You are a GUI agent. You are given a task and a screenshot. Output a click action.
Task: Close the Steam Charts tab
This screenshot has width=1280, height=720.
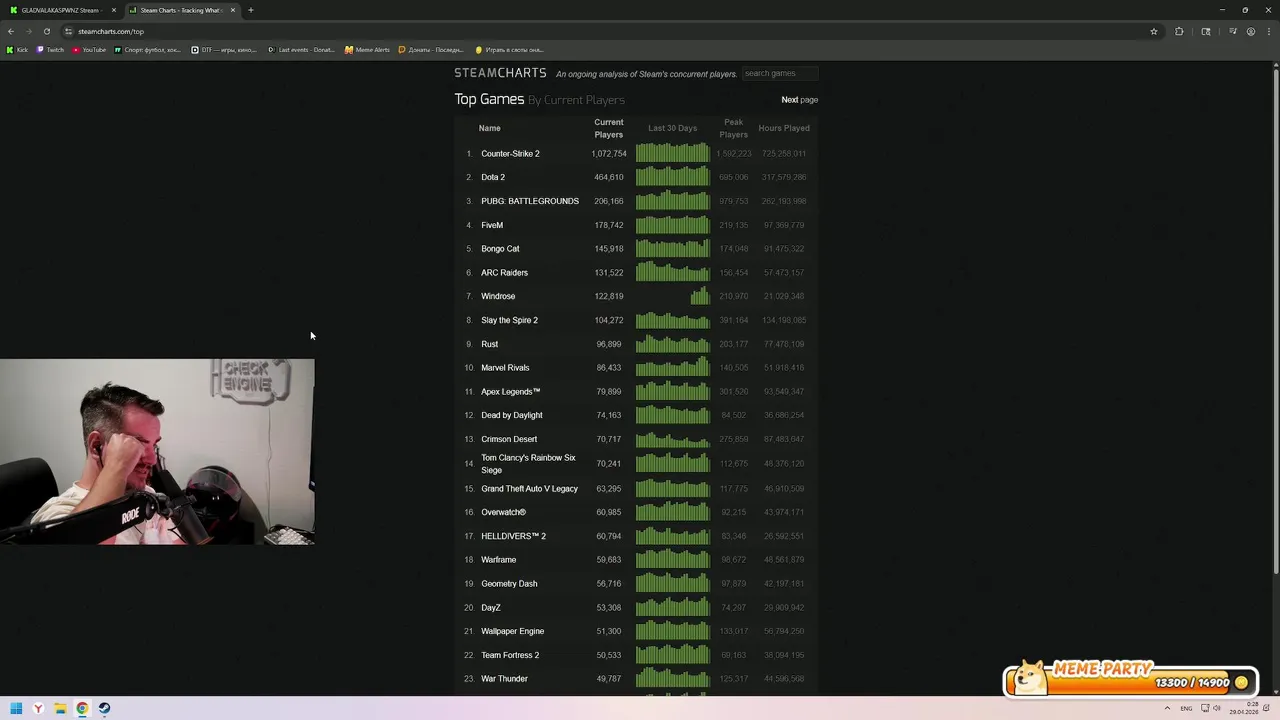[x=233, y=10]
